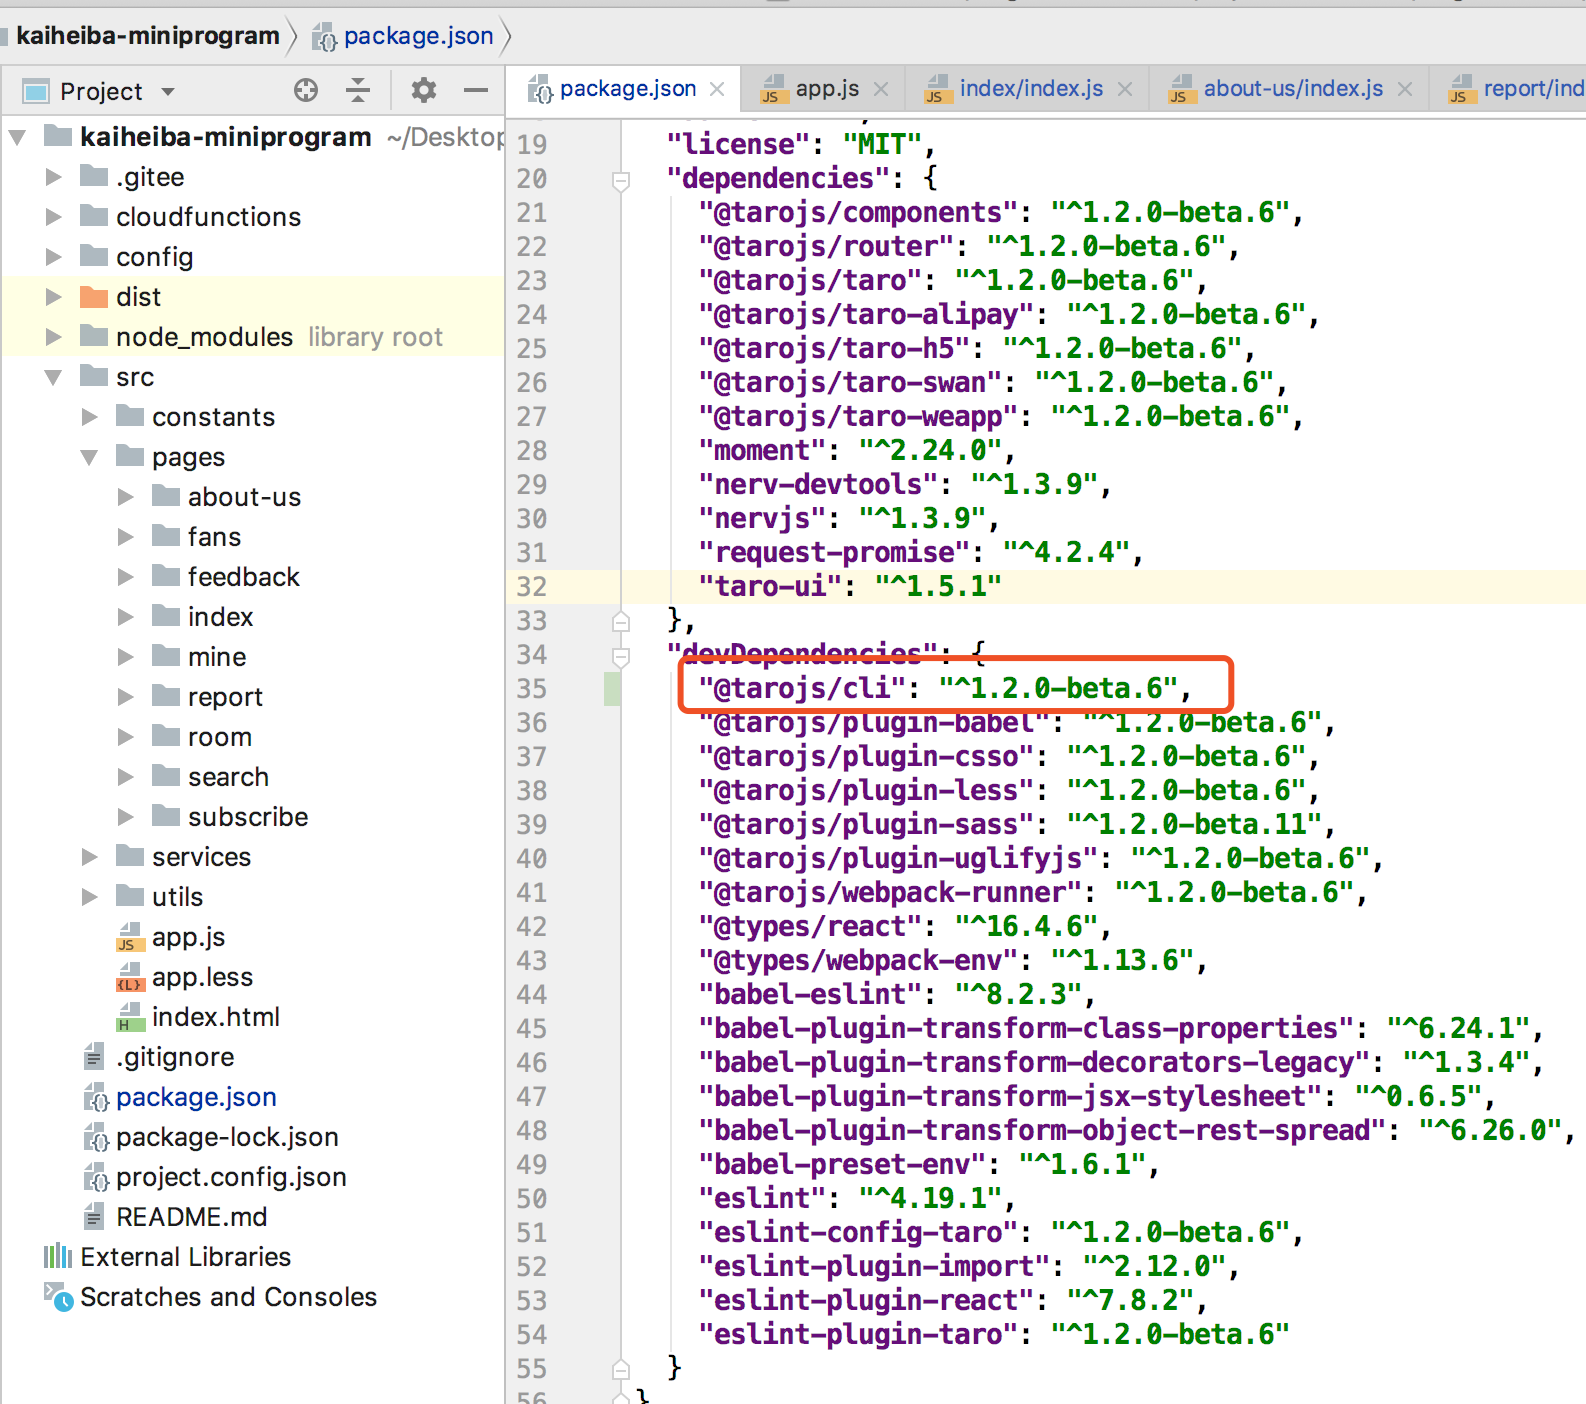Click line number 32 in gutter
The image size is (1586, 1404).
[532, 587]
